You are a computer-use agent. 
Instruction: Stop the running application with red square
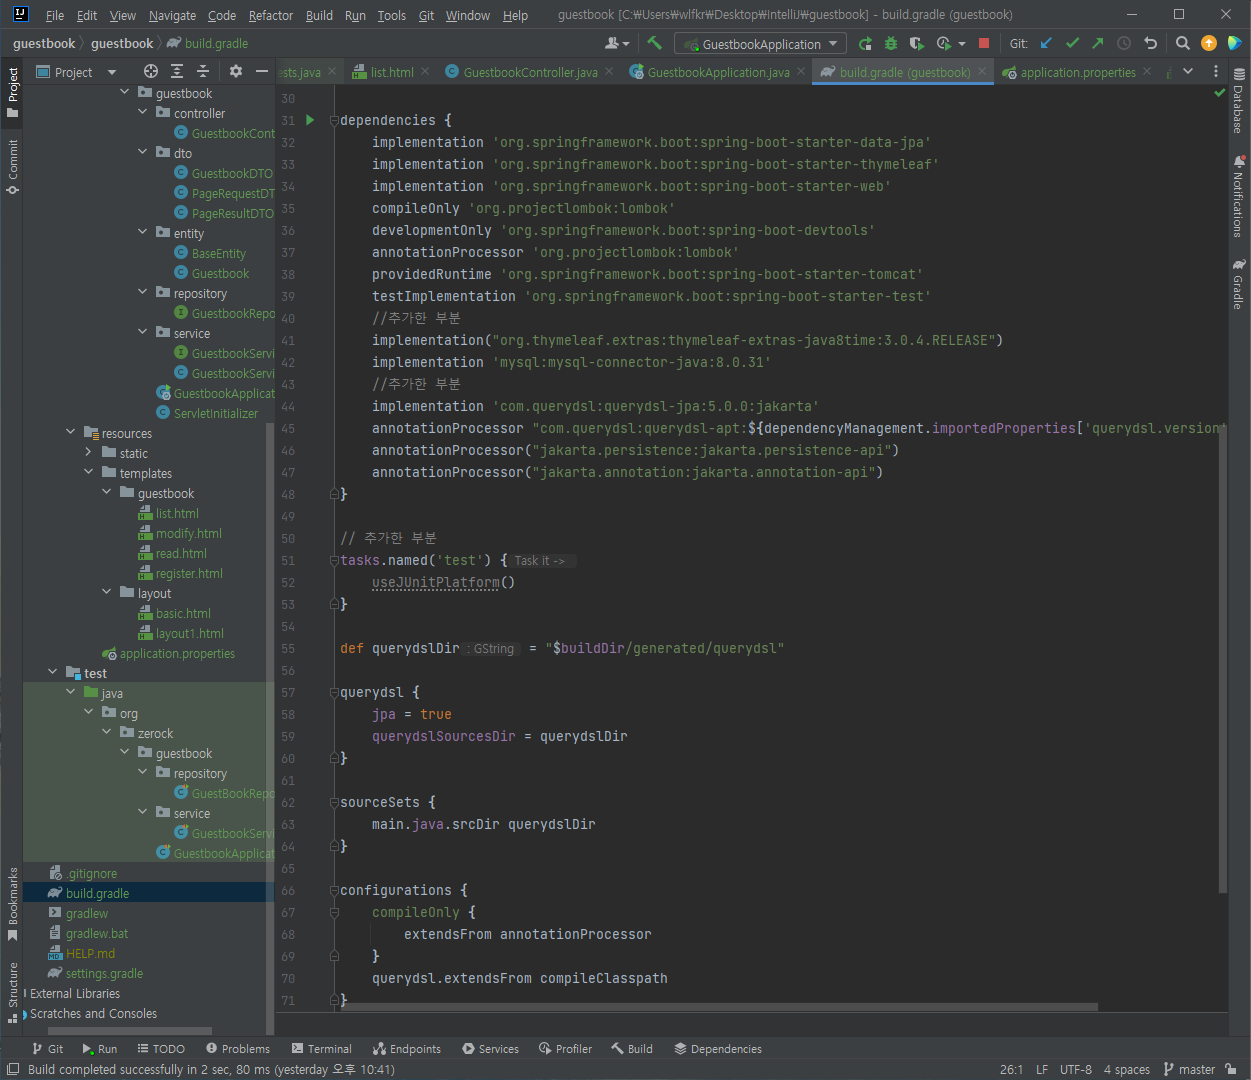[x=984, y=43]
